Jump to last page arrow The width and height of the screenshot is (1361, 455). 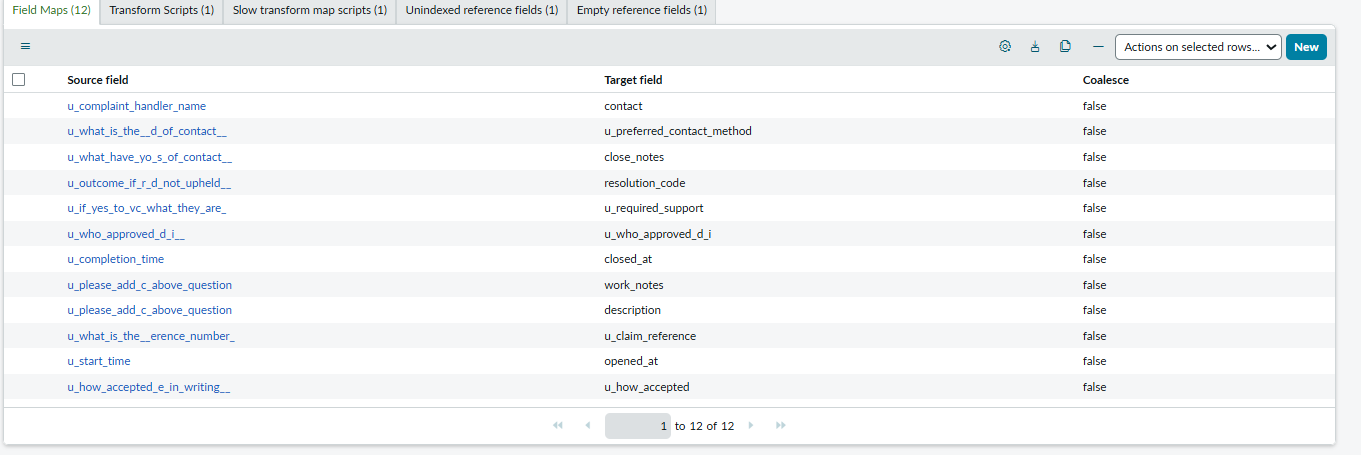(781, 426)
